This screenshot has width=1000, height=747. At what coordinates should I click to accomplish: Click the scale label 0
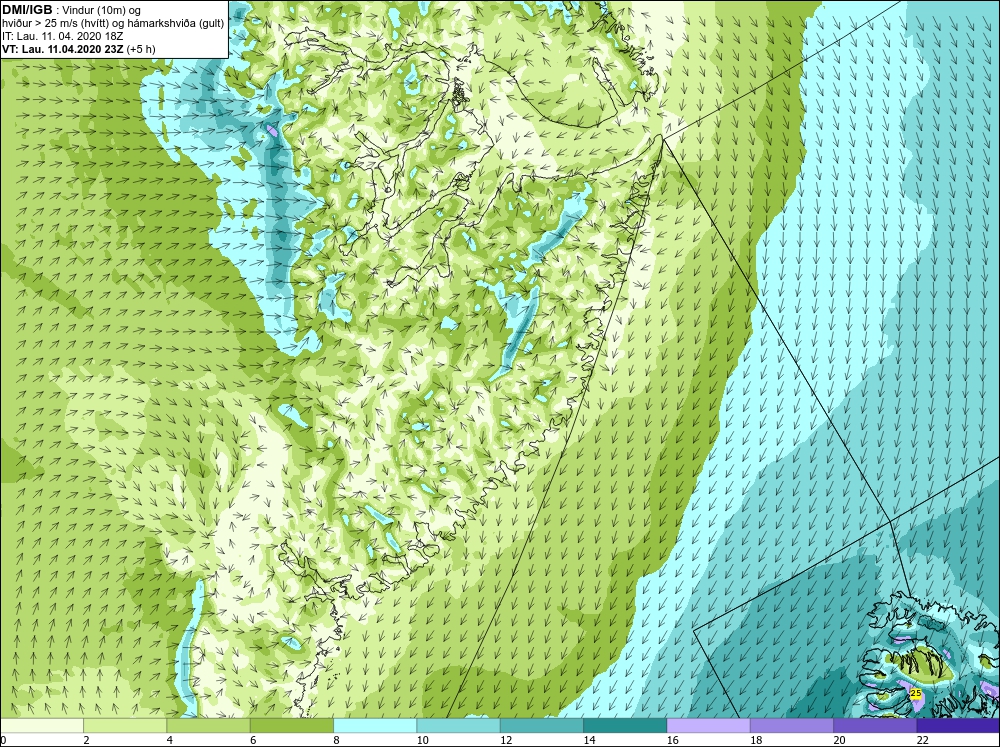click(x=3, y=740)
